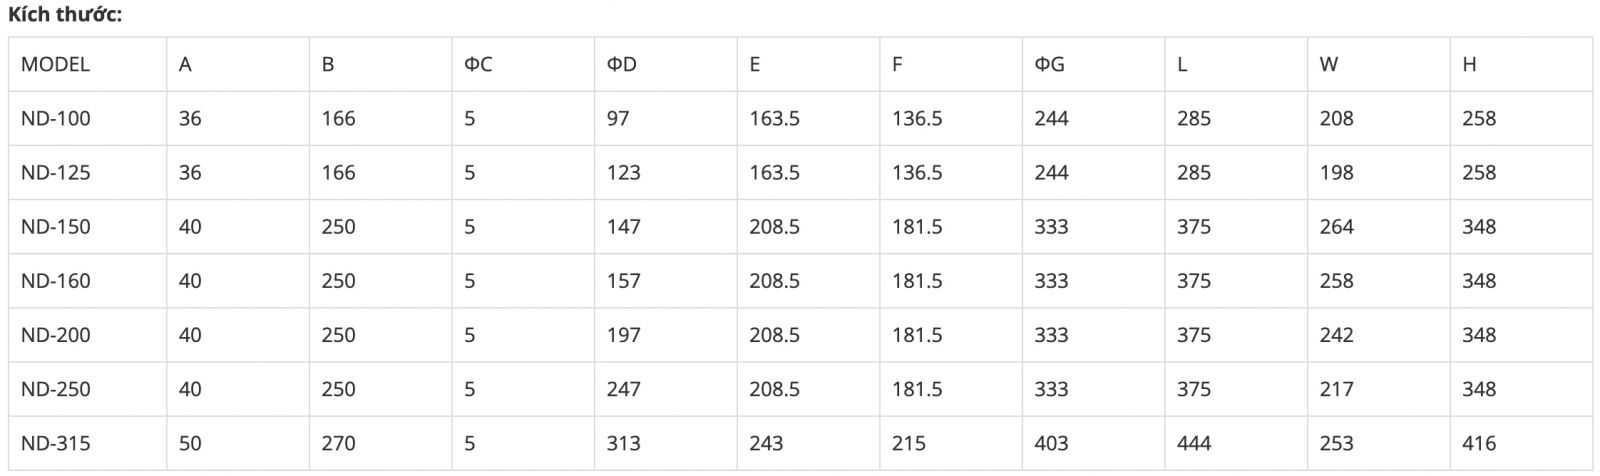This screenshot has height=476, width=1600.
Task: Click the ΦD column header
Action: tap(621, 64)
